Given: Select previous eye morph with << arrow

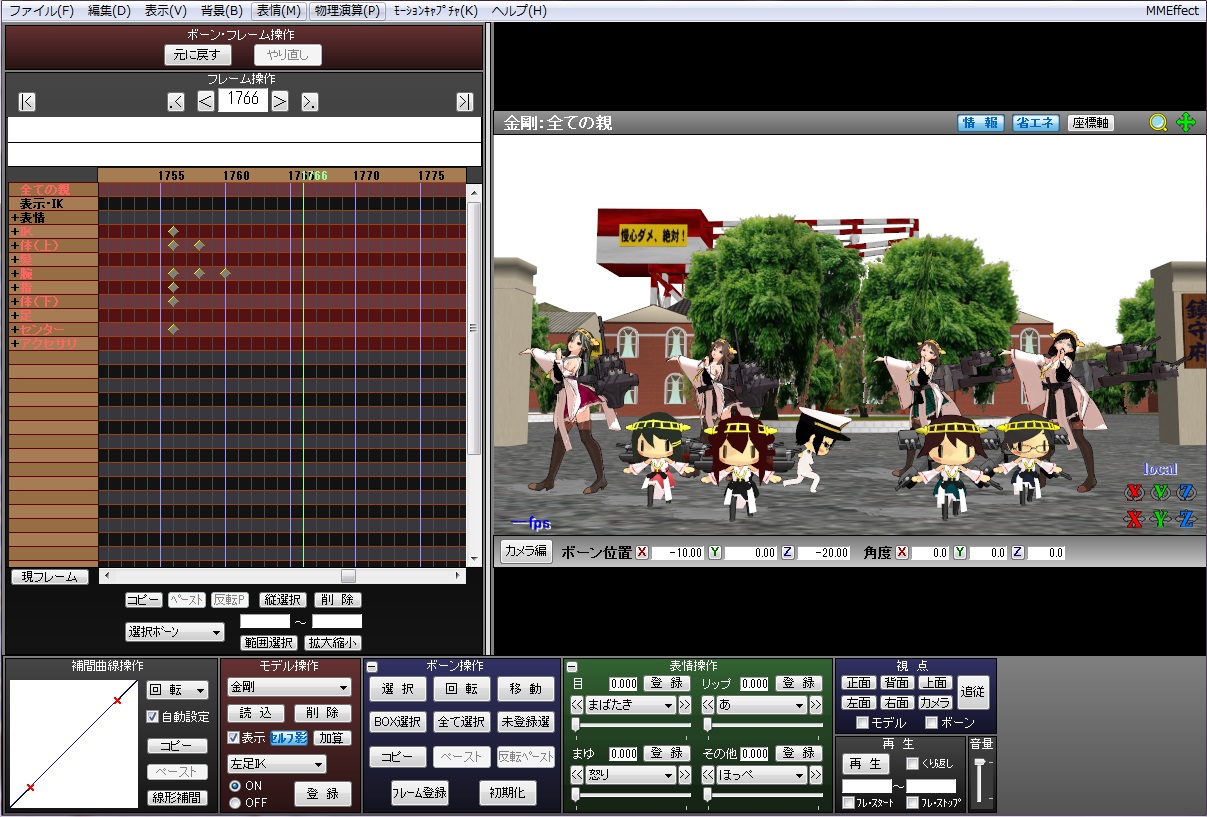Looking at the screenshot, I should pos(577,705).
